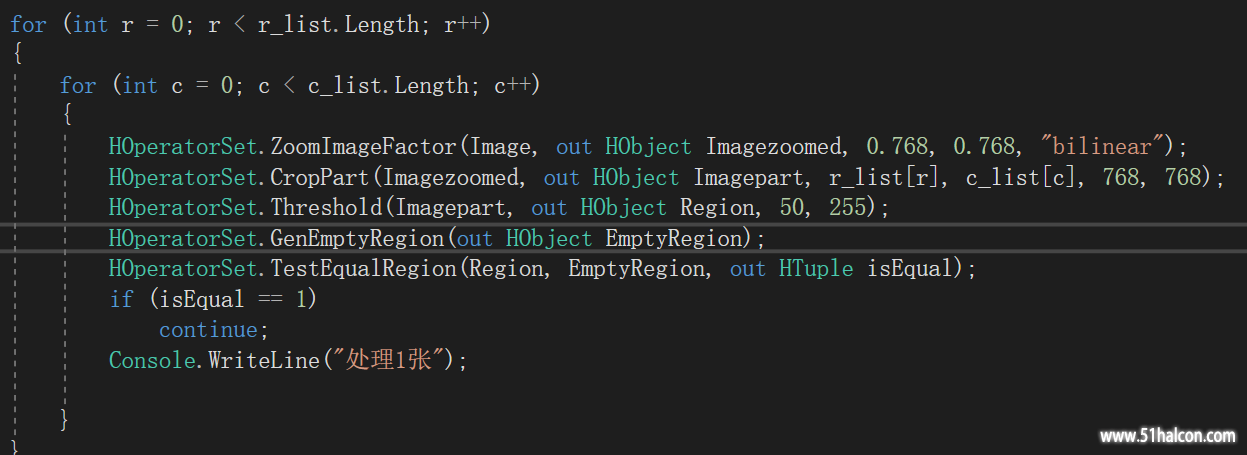1247x455 pixels.
Task: Click the GenEmptyRegion method name
Action: tap(356, 239)
